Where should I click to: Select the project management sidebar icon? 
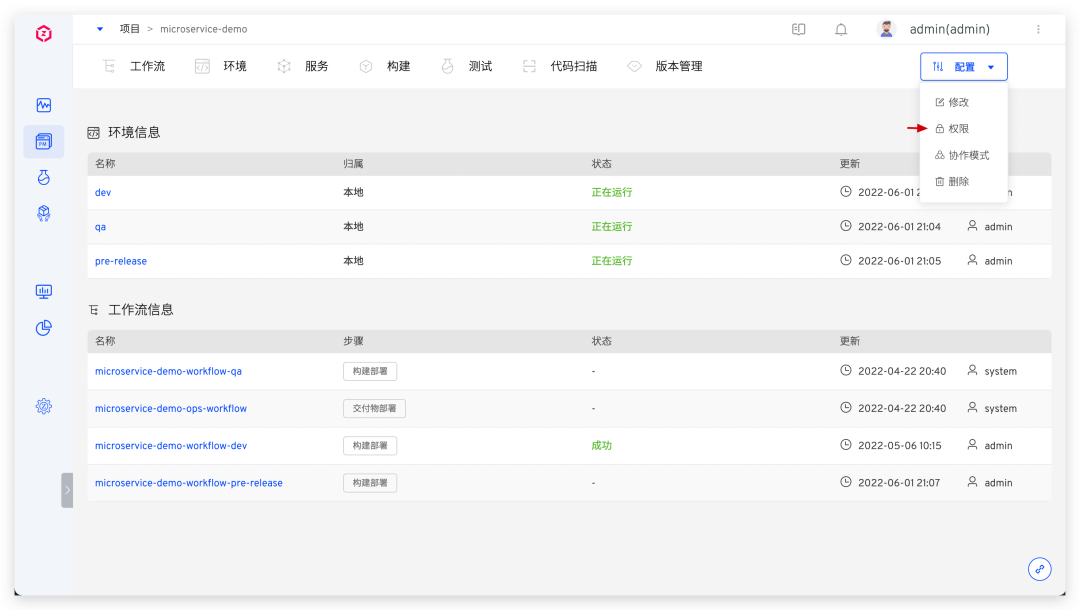pos(43,142)
